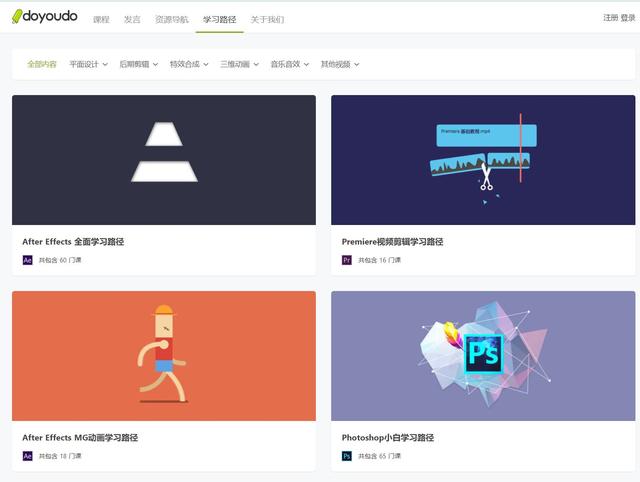This screenshot has height=482, width=640.
Task: Open the 特效合成 filter dropdown
Action: tap(189, 64)
